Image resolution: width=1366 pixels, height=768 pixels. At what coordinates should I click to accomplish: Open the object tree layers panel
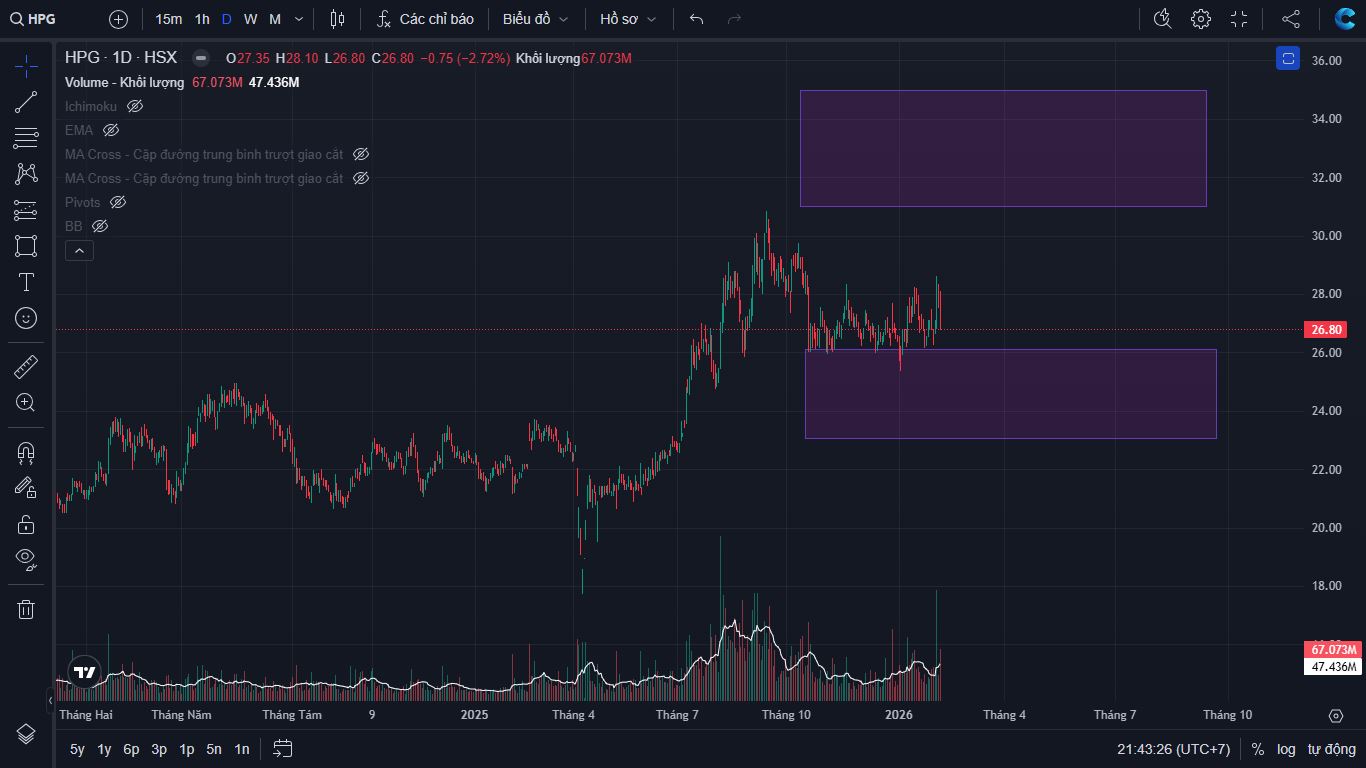click(26, 735)
